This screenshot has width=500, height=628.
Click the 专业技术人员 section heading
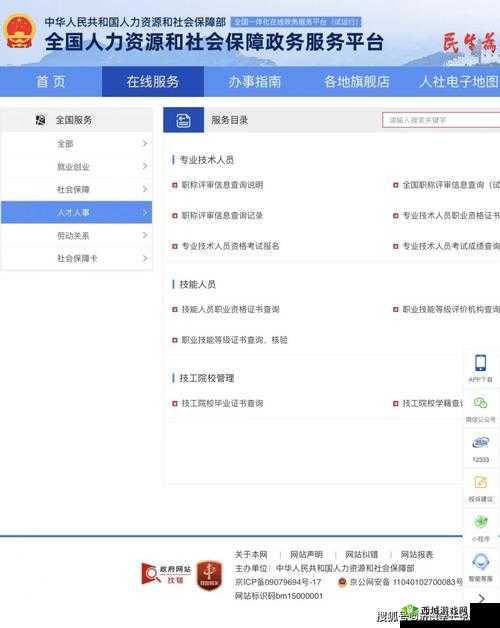click(207, 160)
